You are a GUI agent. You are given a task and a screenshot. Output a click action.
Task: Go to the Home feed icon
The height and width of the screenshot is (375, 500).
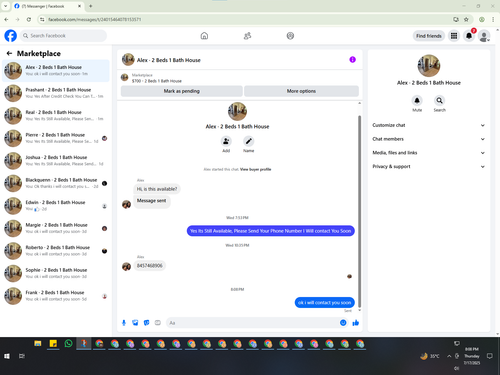(x=204, y=36)
